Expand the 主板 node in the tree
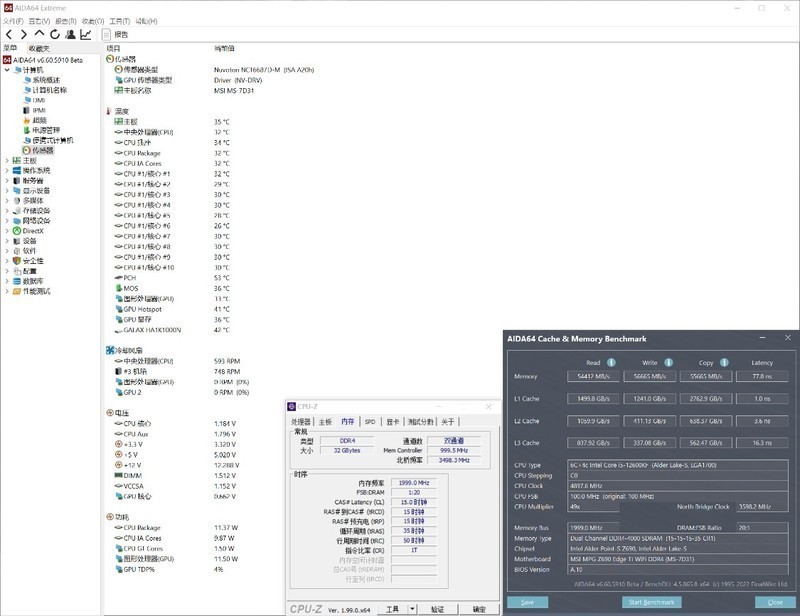 [6, 160]
